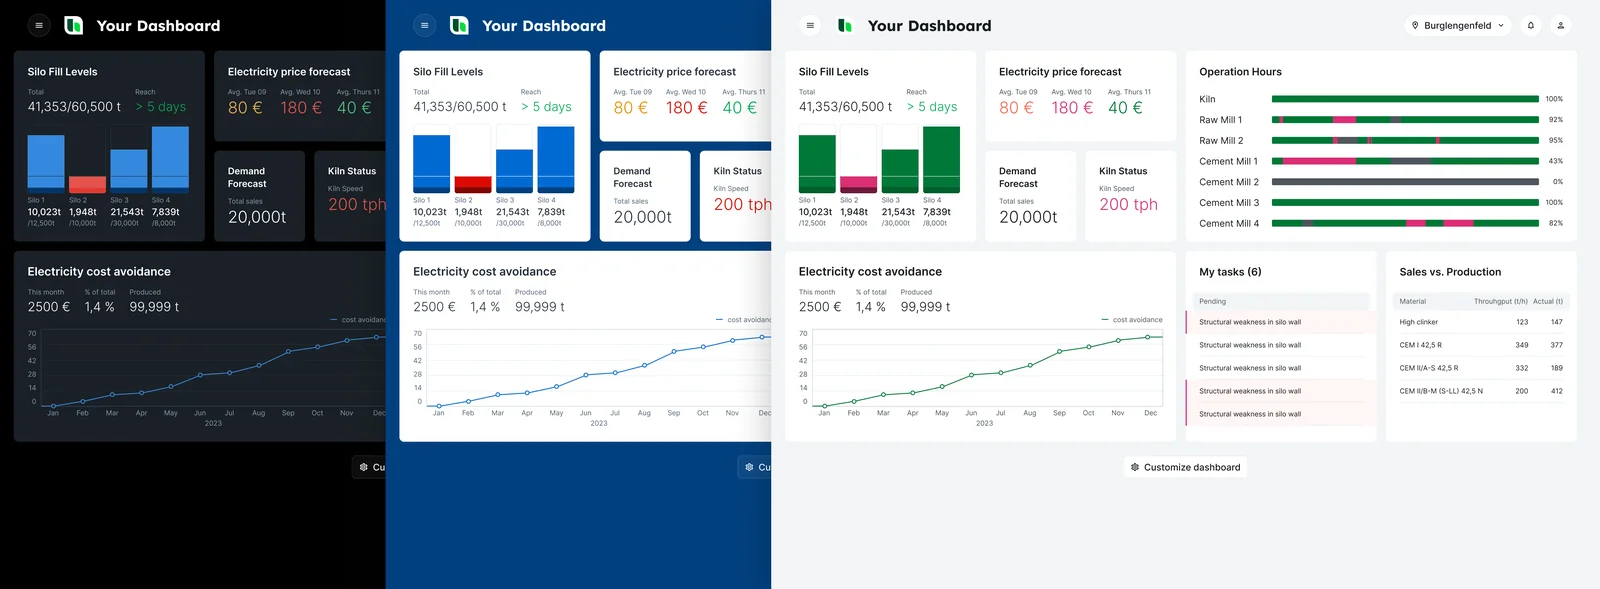Screen dimensions: 1600x589
Task: Click Electricity cost avoidance heading in dark theme
Action: pos(99,272)
